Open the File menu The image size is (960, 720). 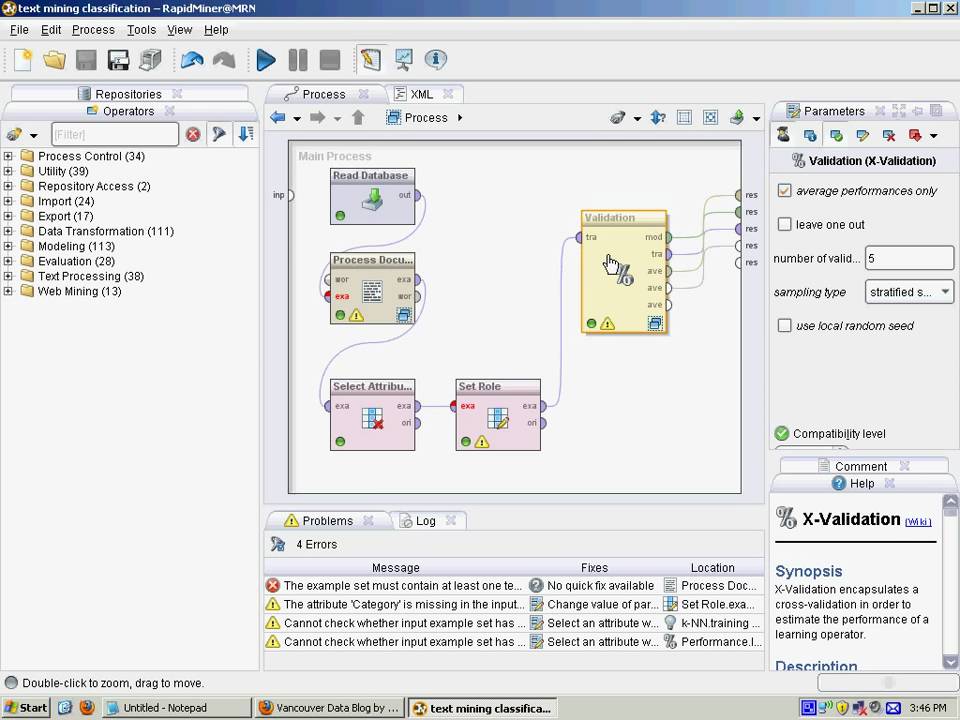[19, 29]
